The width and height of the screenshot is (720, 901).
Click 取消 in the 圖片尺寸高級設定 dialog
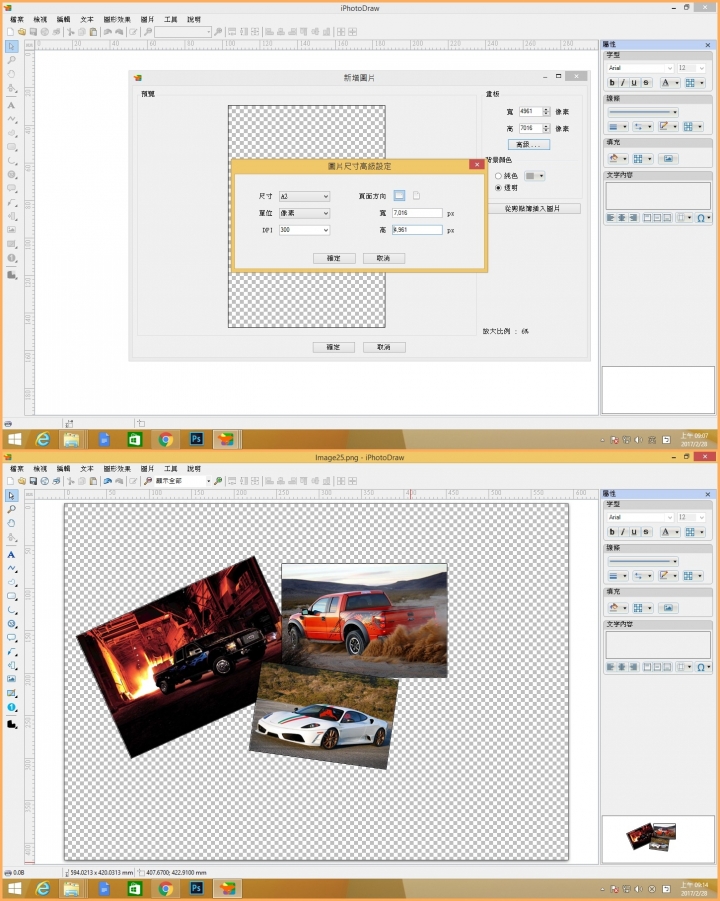click(x=383, y=259)
